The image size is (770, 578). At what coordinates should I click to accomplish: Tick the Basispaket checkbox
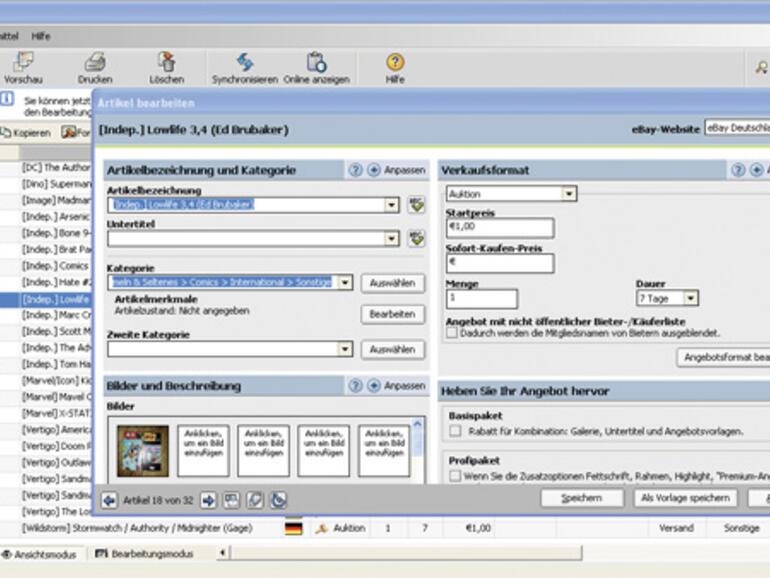455,431
